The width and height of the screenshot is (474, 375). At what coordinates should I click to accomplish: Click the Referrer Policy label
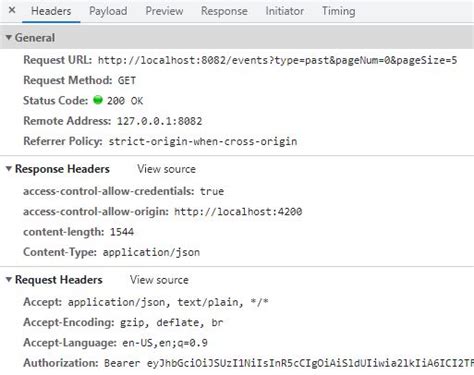(63, 141)
